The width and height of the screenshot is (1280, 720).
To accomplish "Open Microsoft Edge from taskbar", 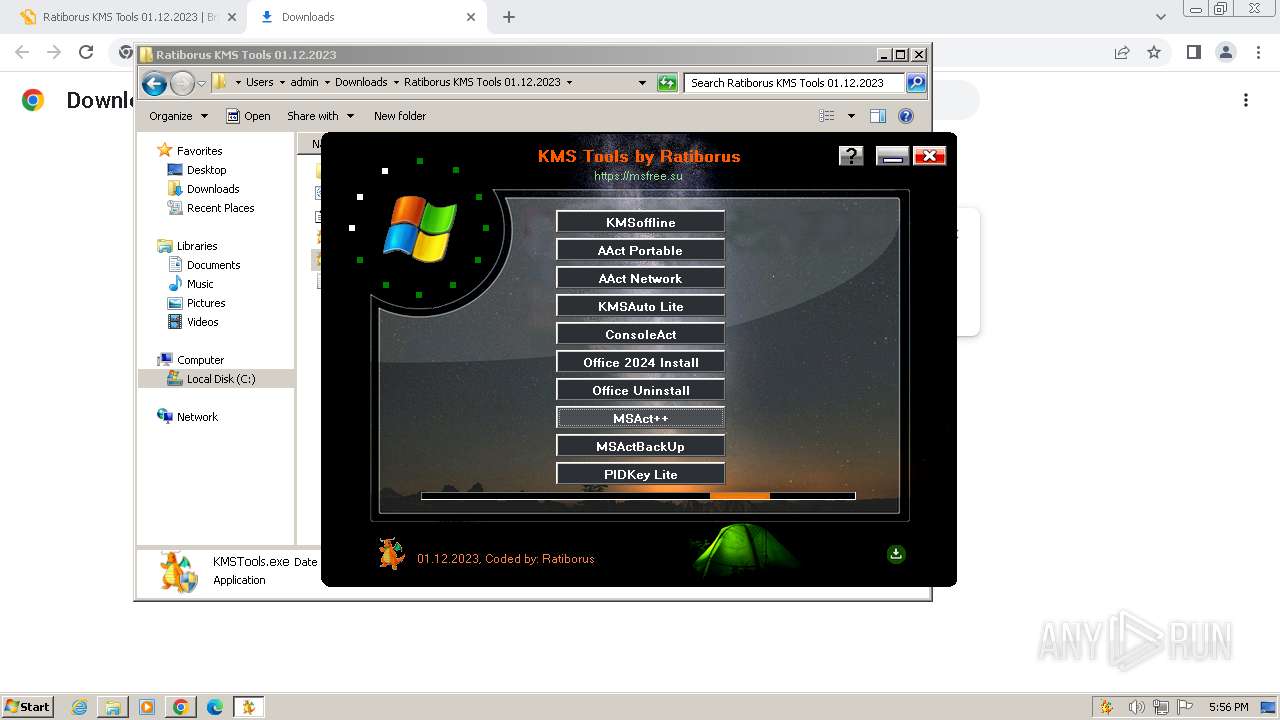I will click(214, 707).
